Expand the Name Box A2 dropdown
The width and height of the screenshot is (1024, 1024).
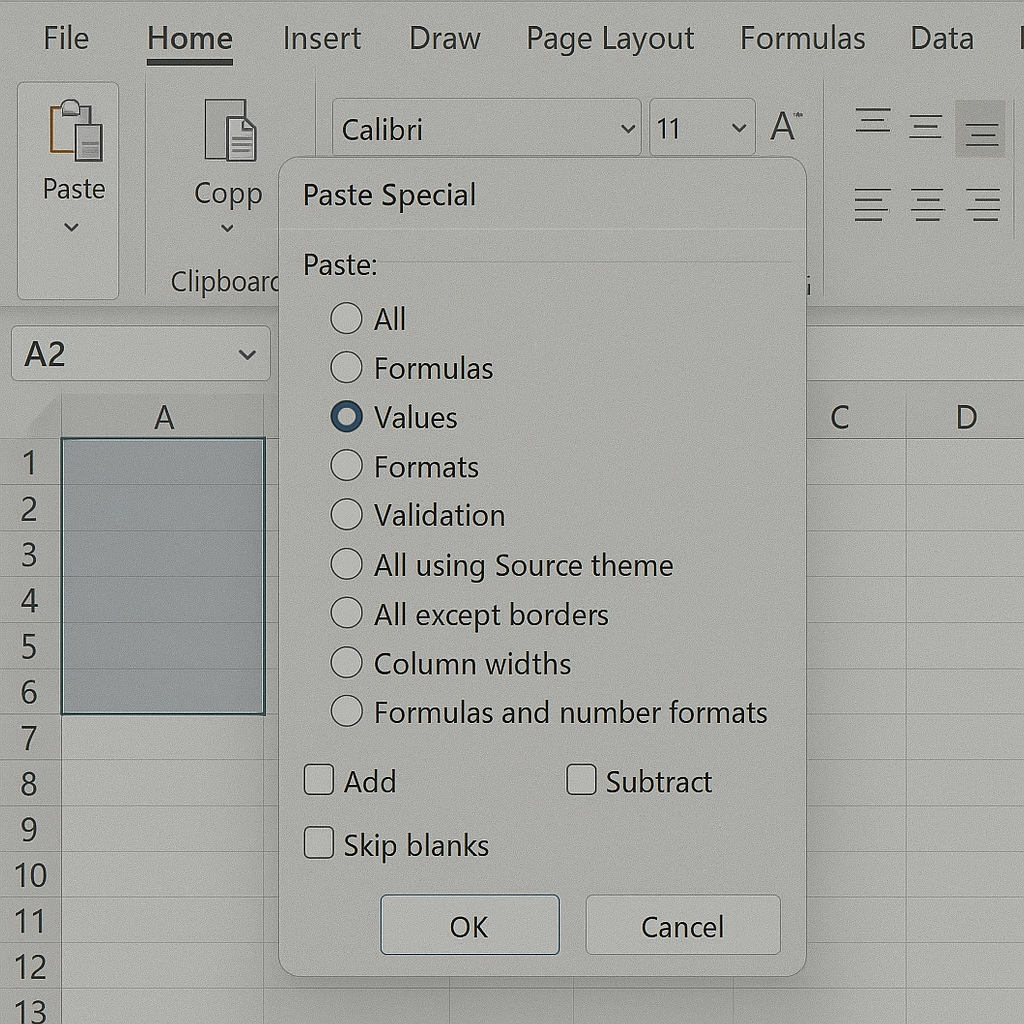point(247,355)
